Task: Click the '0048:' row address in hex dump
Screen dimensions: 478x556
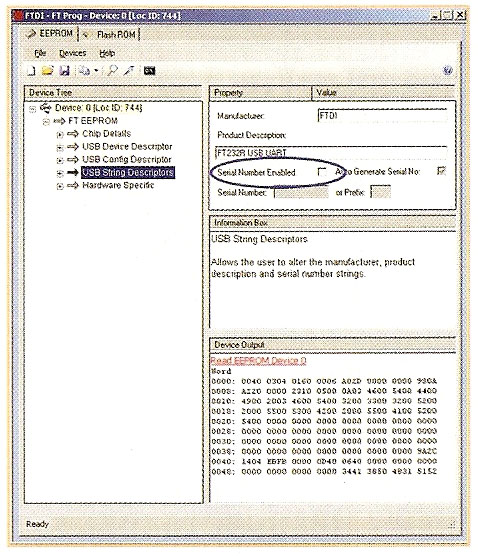Action: (x=223, y=472)
